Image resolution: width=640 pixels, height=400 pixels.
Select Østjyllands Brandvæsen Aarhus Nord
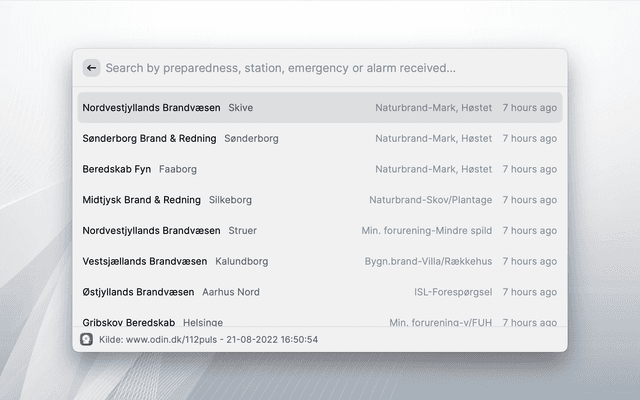pyautogui.click(x=320, y=292)
